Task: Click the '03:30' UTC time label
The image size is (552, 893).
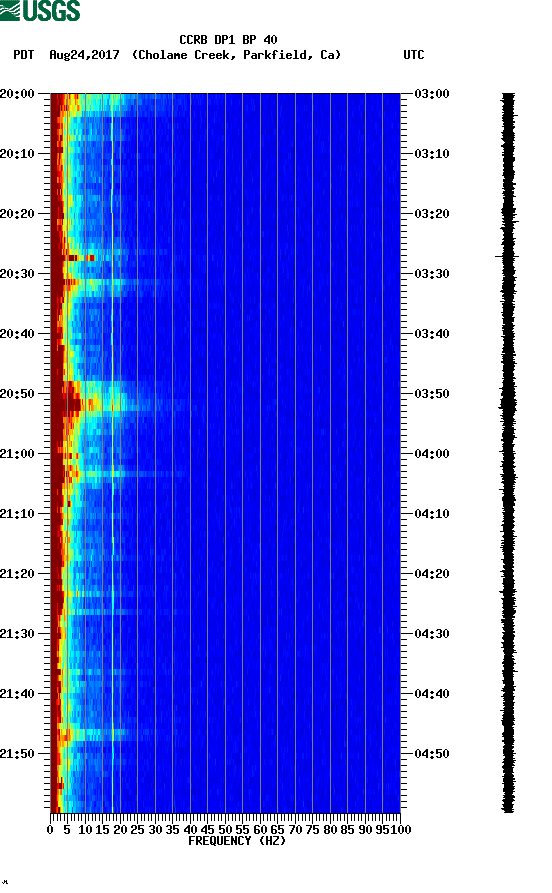Action: click(432, 273)
